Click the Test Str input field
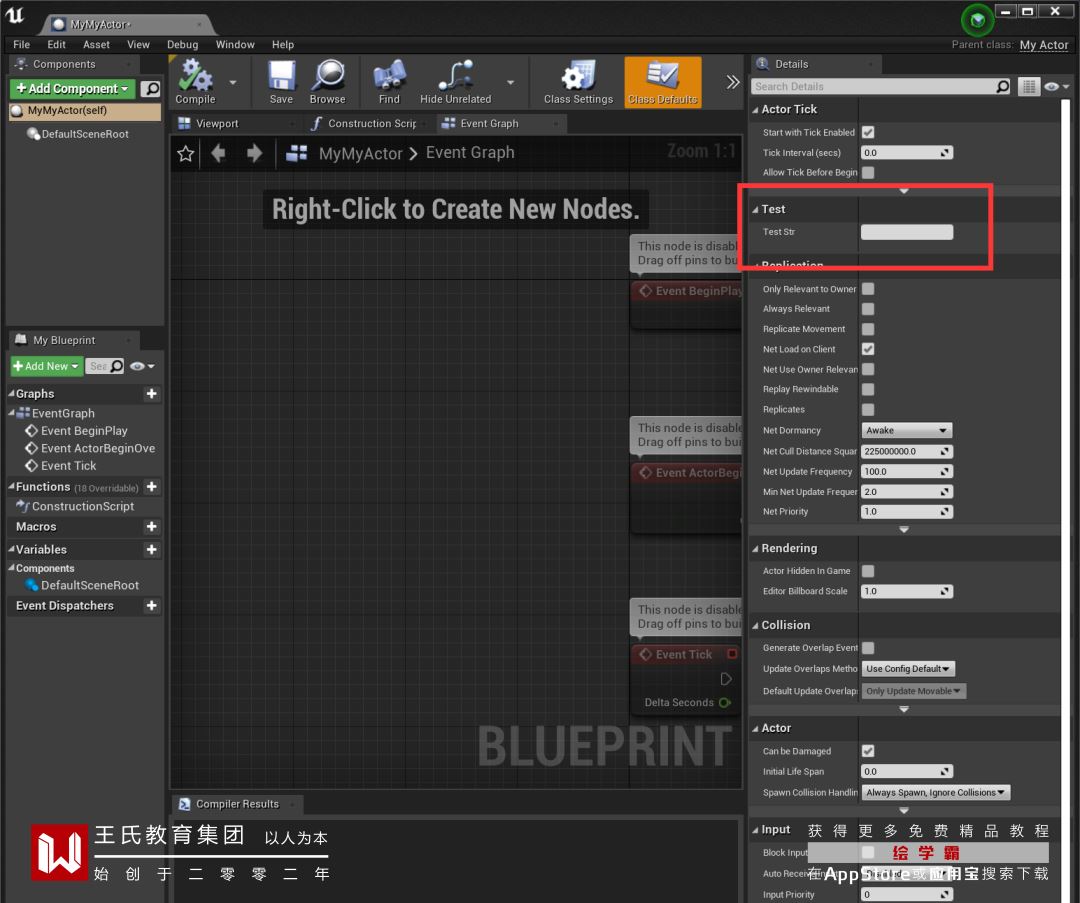This screenshot has width=1080, height=903. click(906, 232)
